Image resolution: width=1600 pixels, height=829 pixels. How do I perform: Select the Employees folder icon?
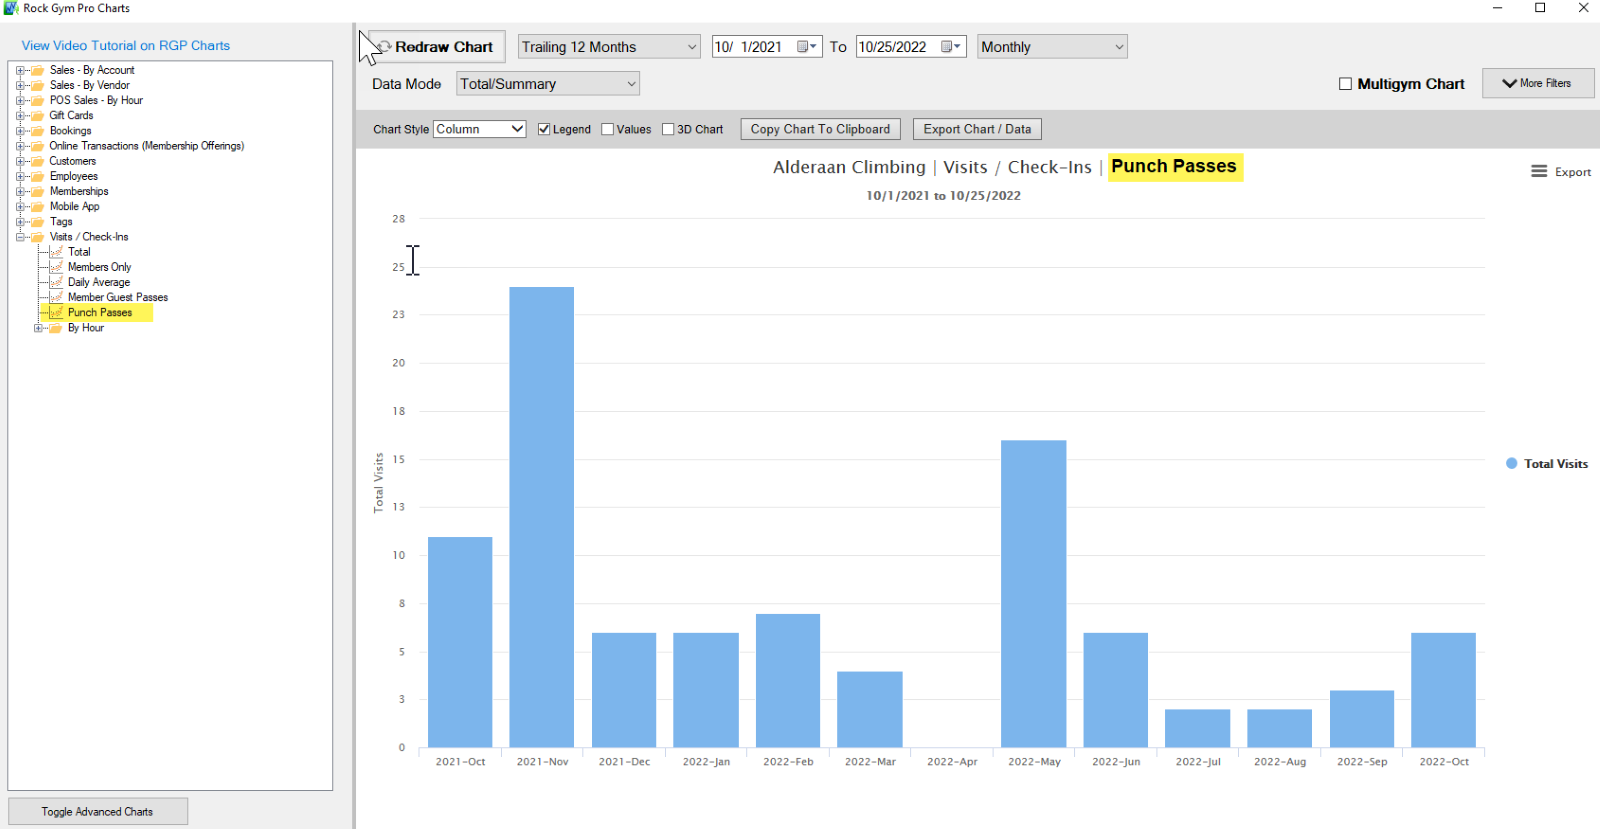38,176
